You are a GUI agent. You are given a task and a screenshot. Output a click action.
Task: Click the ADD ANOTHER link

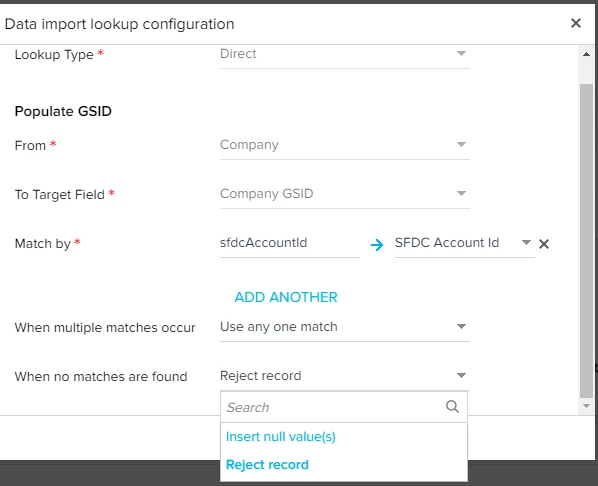click(x=286, y=297)
